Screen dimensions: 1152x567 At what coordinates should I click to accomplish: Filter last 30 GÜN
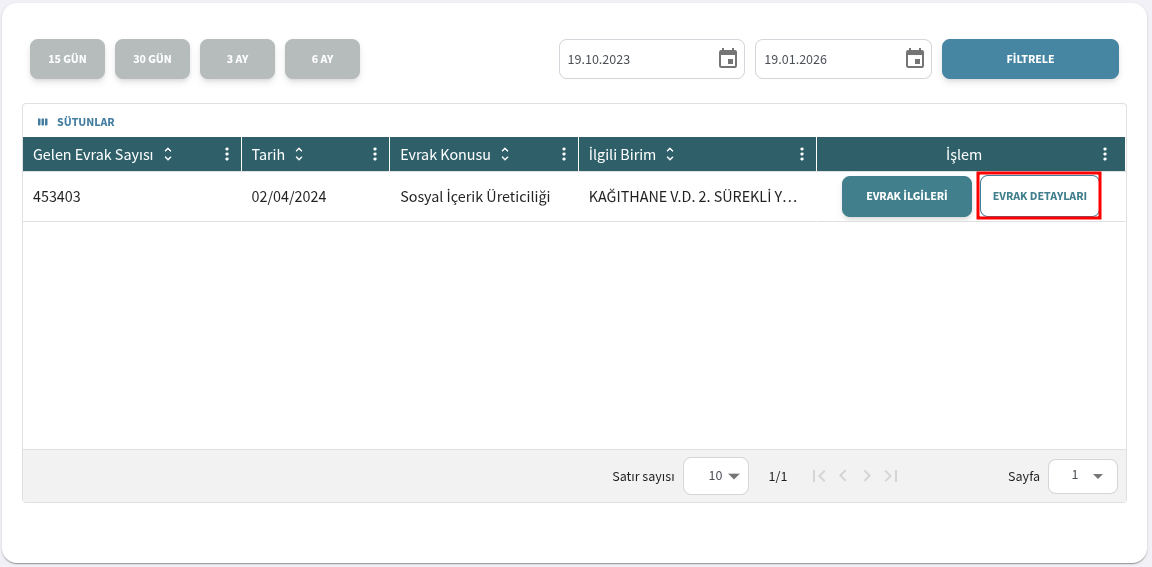click(152, 59)
